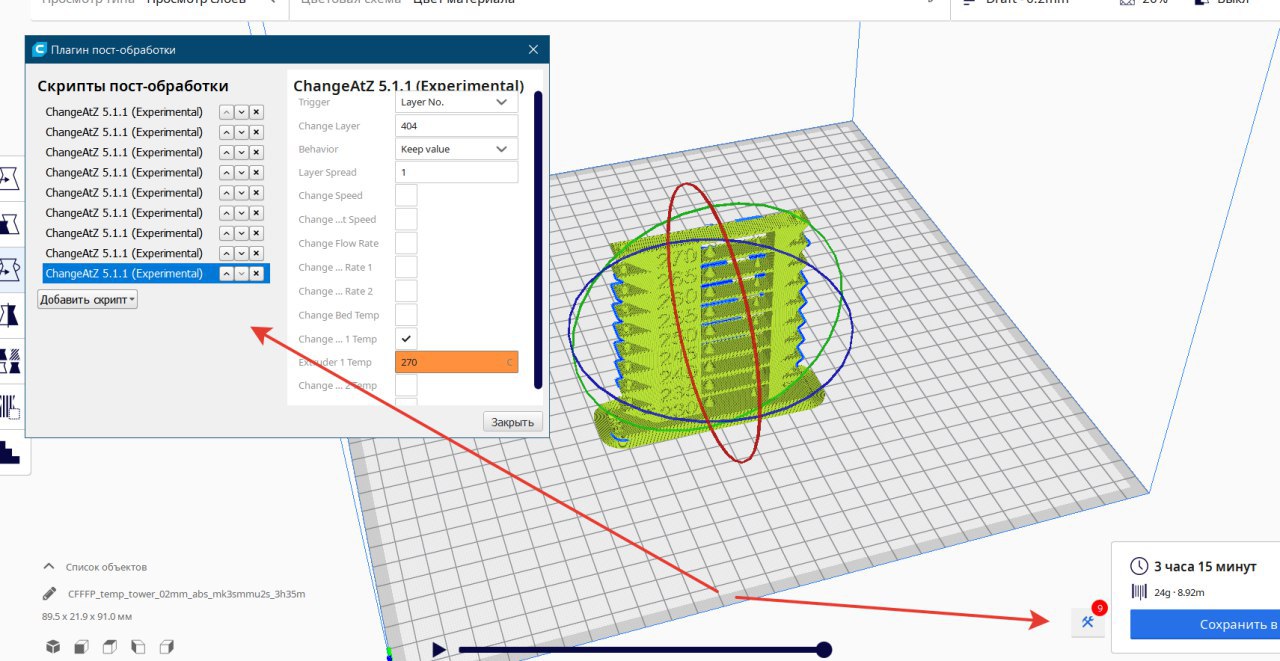Open the Trigger dropdown showing Layer No.
Screen dimensions: 1280x661
[457, 102]
